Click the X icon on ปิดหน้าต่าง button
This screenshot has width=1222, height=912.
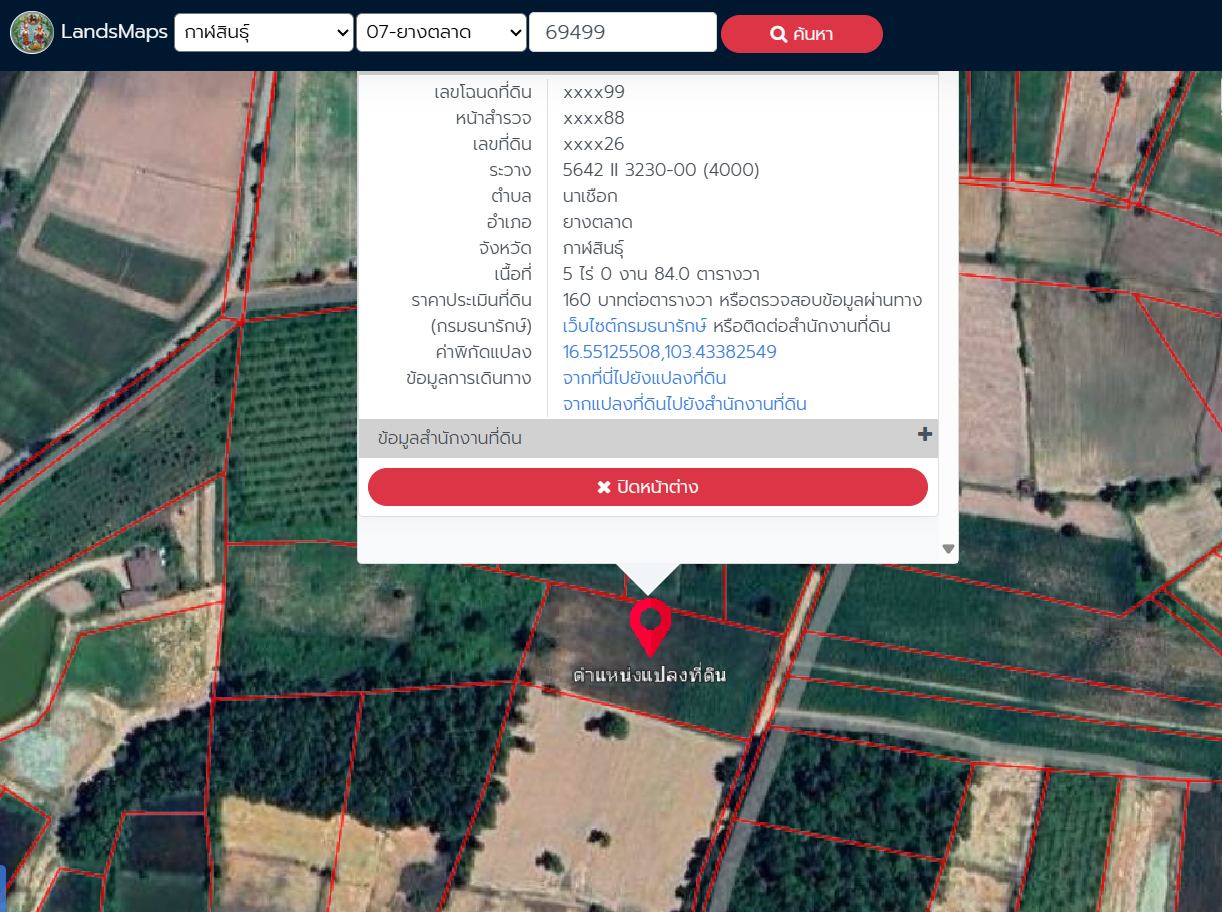[603, 488]
